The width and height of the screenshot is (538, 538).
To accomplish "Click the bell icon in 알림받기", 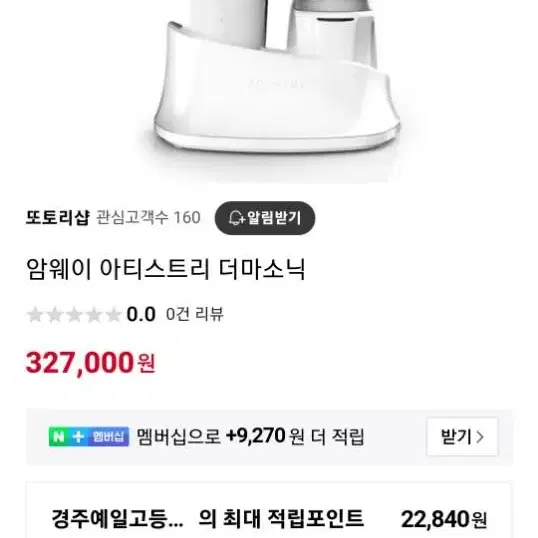I will click(236, 218).
